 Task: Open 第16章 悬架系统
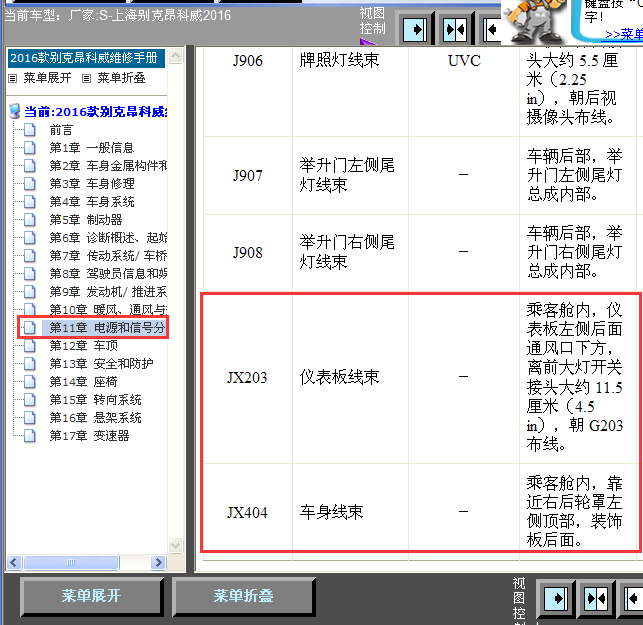pyautogui.click(x=95, y=418)
